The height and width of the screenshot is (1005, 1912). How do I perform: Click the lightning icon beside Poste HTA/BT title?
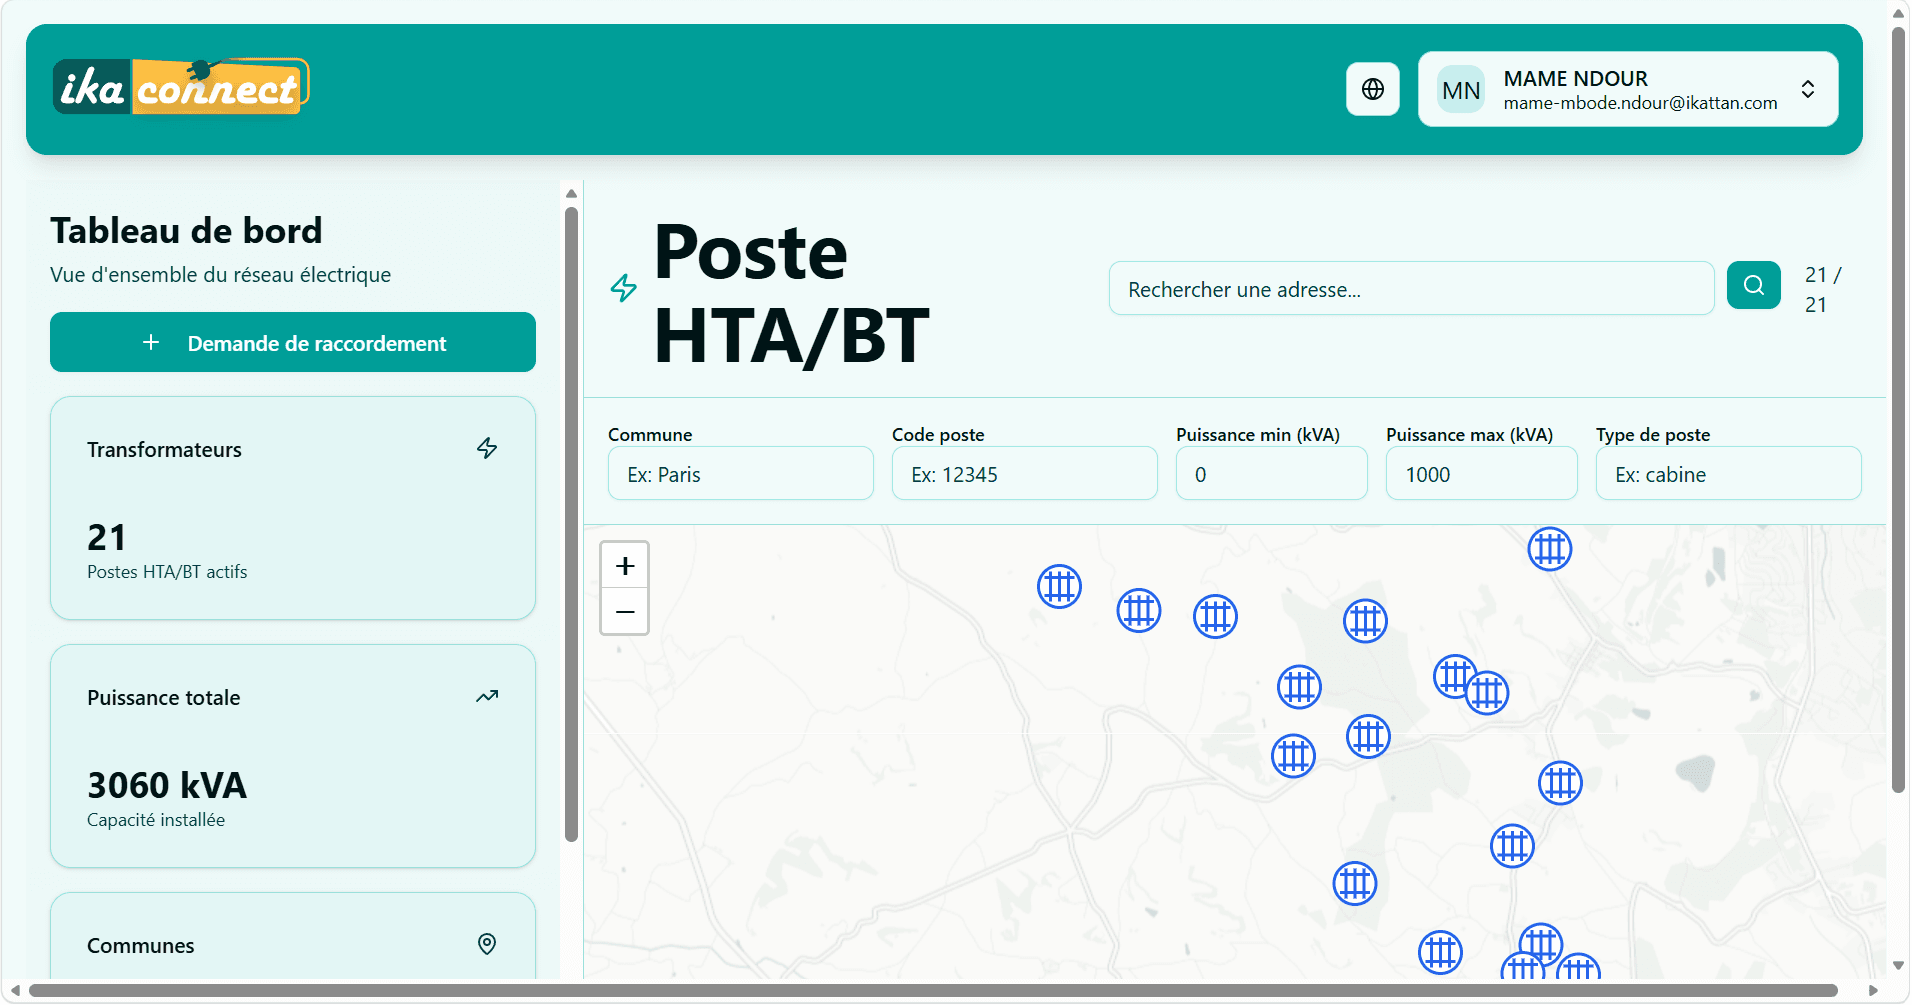[624, 288]
